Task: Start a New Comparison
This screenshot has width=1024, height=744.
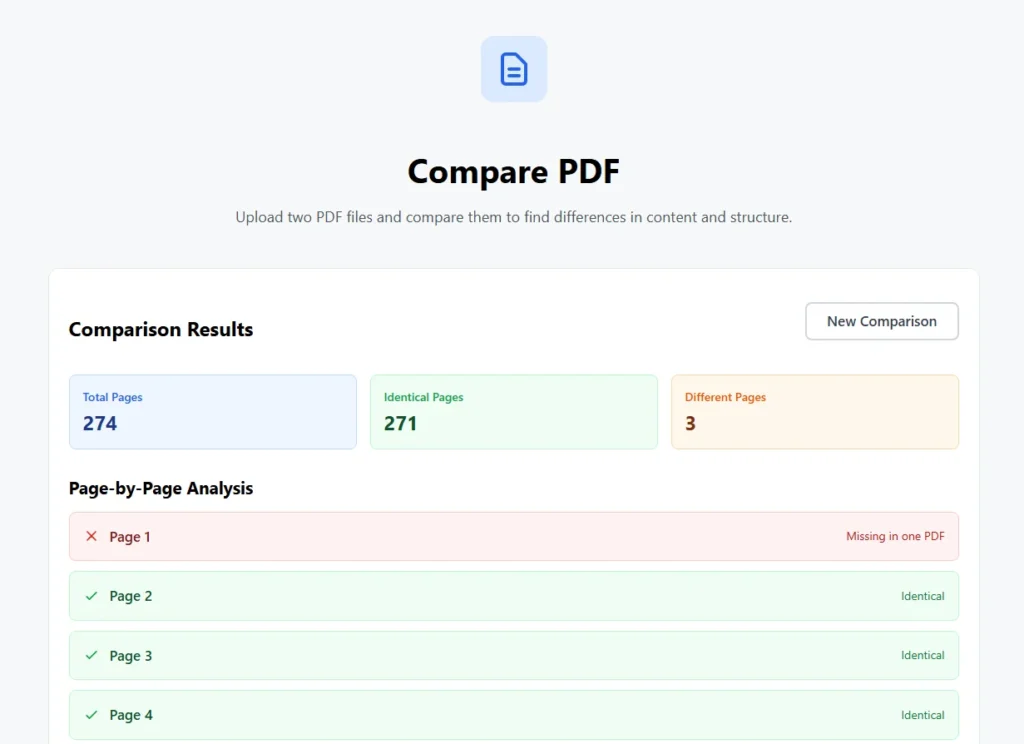Action: (x=881, y=321)
